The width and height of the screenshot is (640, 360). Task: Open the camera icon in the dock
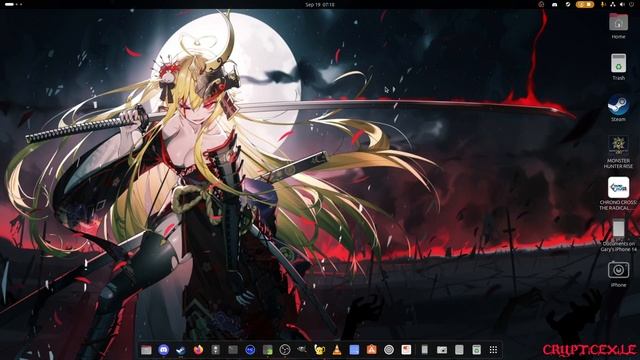[x=442, y=350]
